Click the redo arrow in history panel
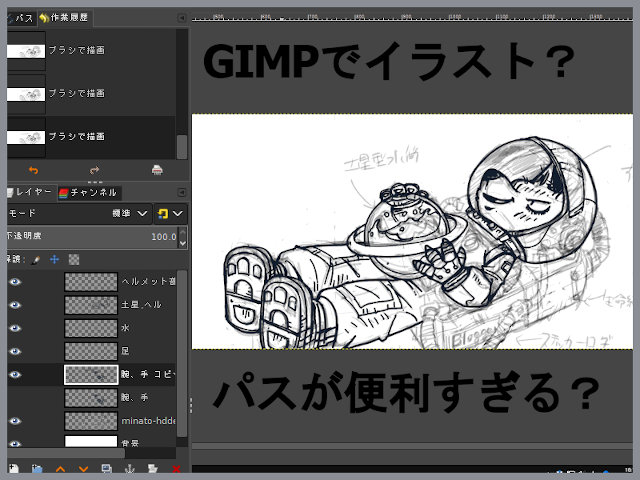The height and width of the screenshot is (480, 640). click(94, 170)
